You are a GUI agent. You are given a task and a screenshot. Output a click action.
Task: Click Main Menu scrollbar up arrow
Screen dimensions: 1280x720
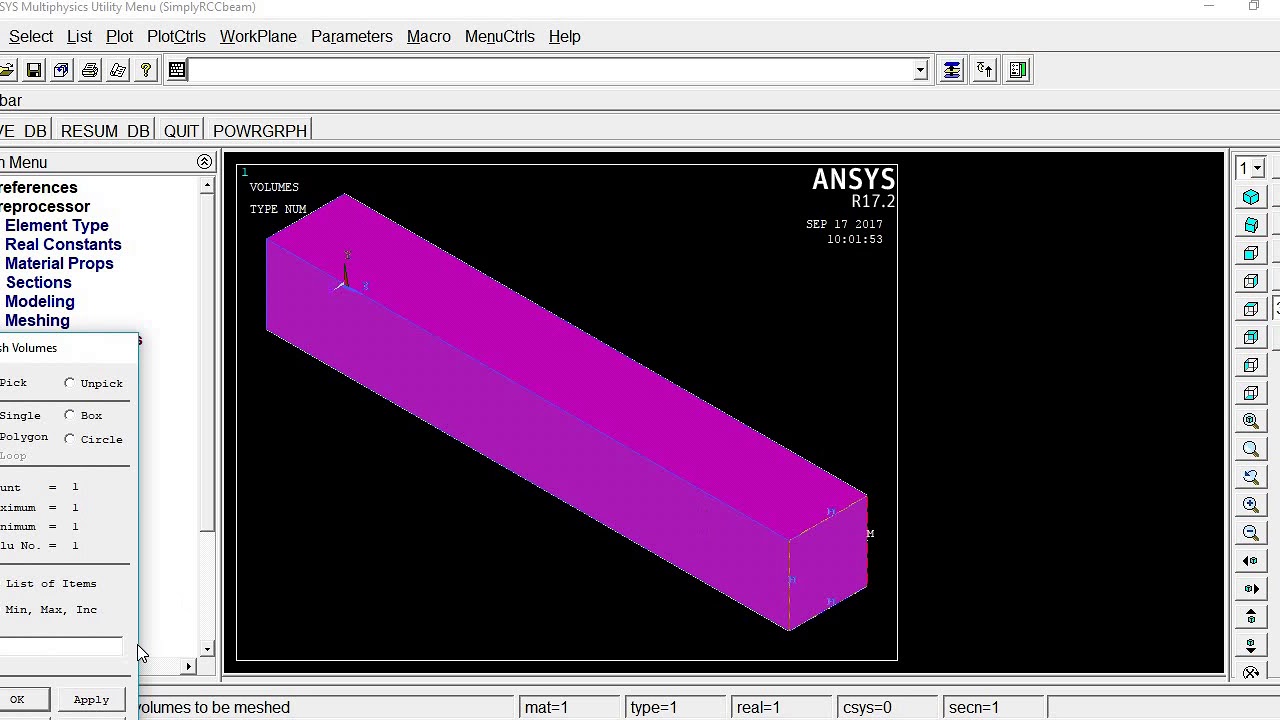point(207,186)
